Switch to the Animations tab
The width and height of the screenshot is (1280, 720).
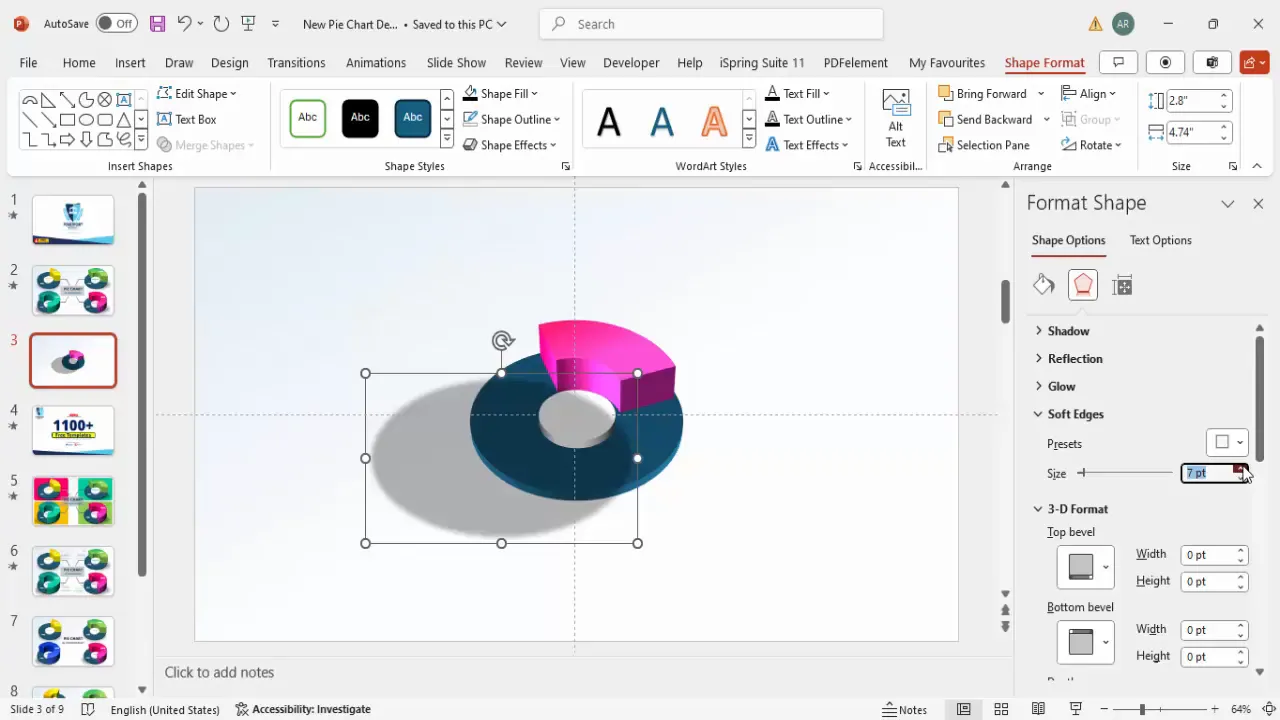pos(376,62)
